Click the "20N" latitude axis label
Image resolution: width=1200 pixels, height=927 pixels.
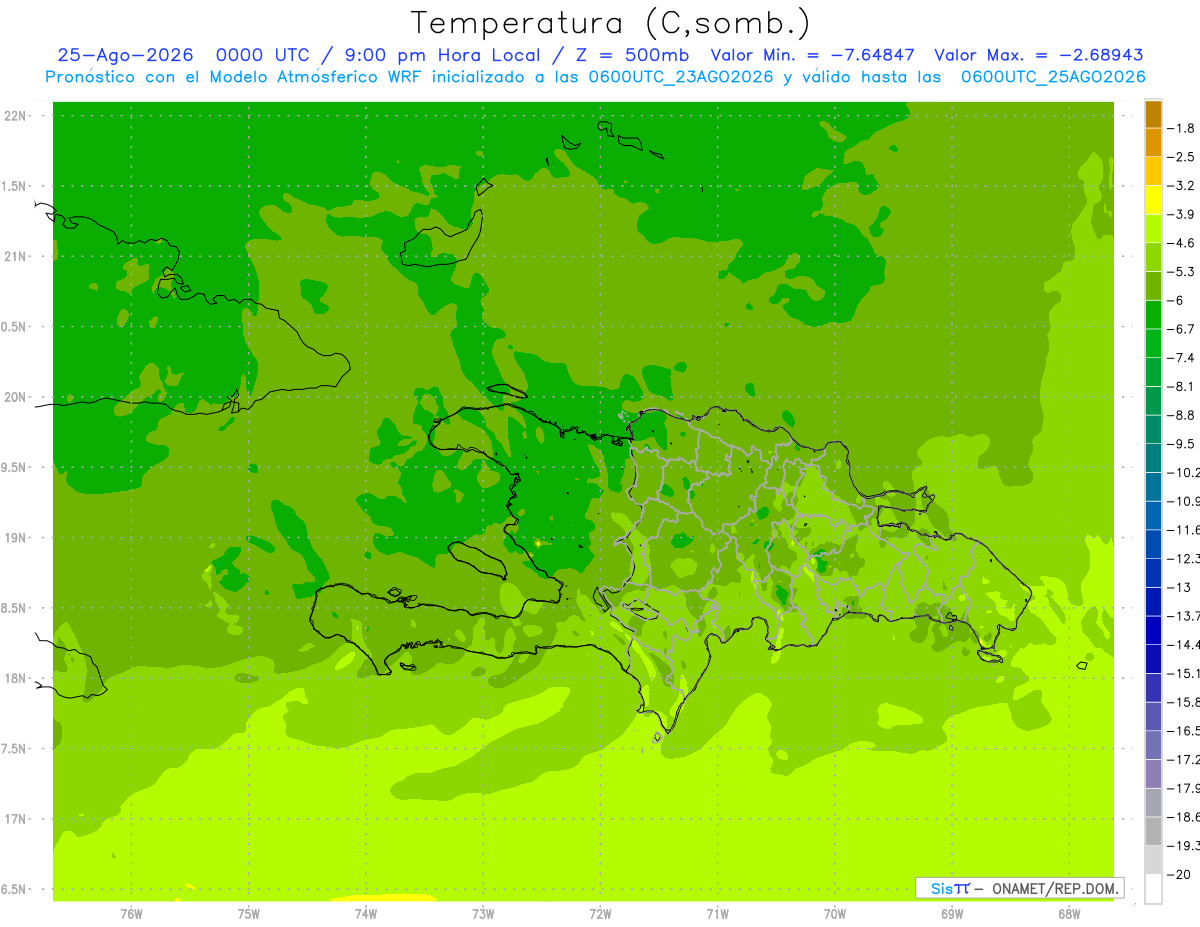coord(14,397)
